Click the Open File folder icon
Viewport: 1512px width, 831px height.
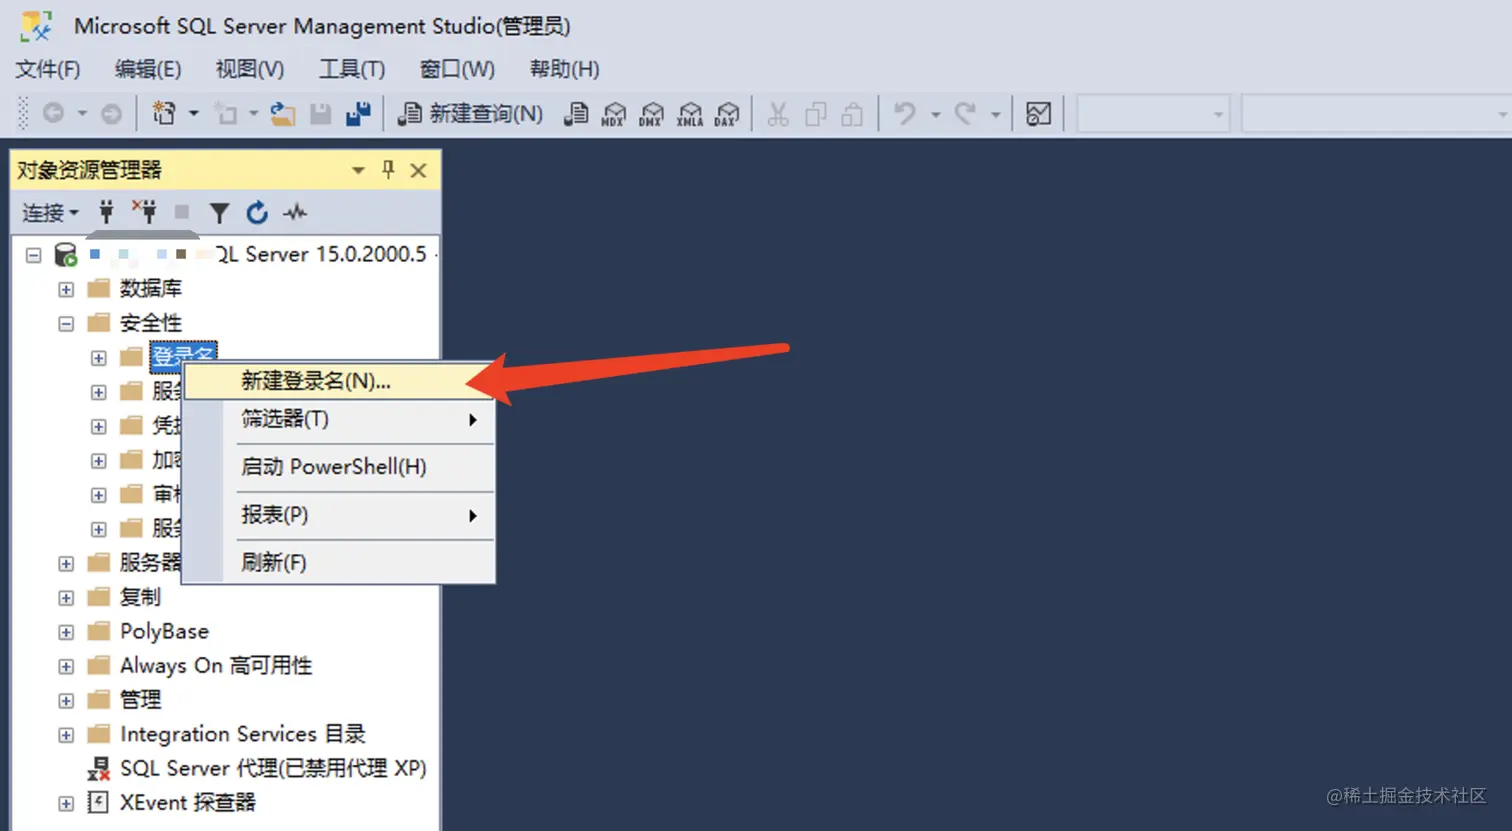coord(283,114)
